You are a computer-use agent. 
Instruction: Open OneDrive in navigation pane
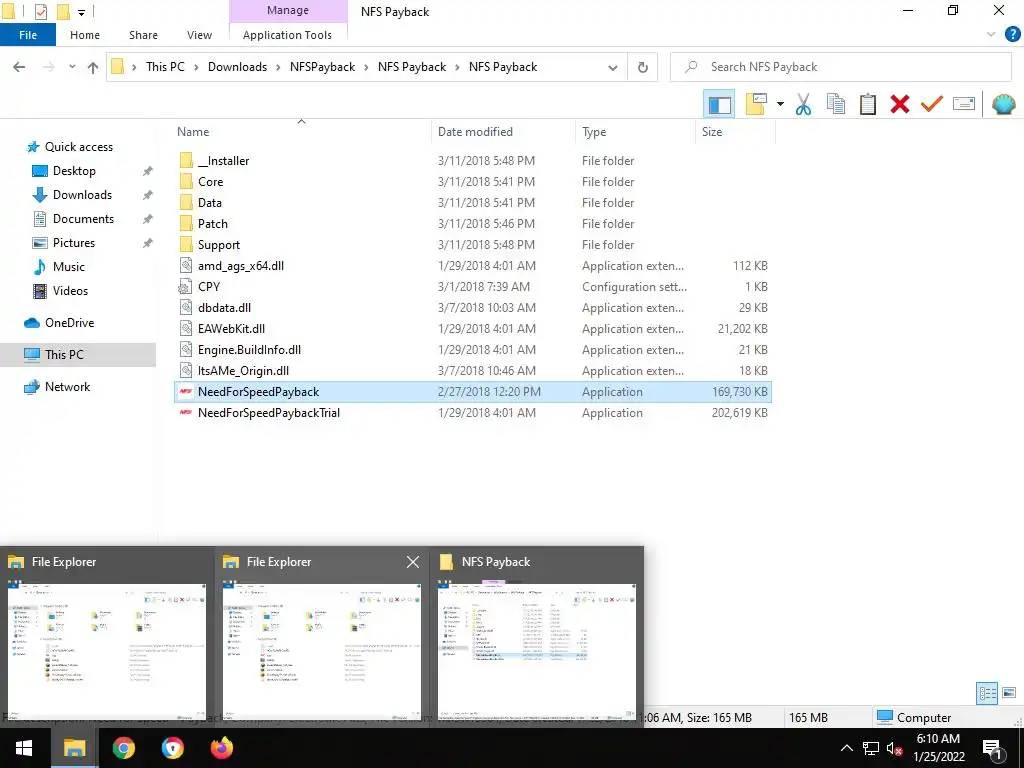pos(69,323)
